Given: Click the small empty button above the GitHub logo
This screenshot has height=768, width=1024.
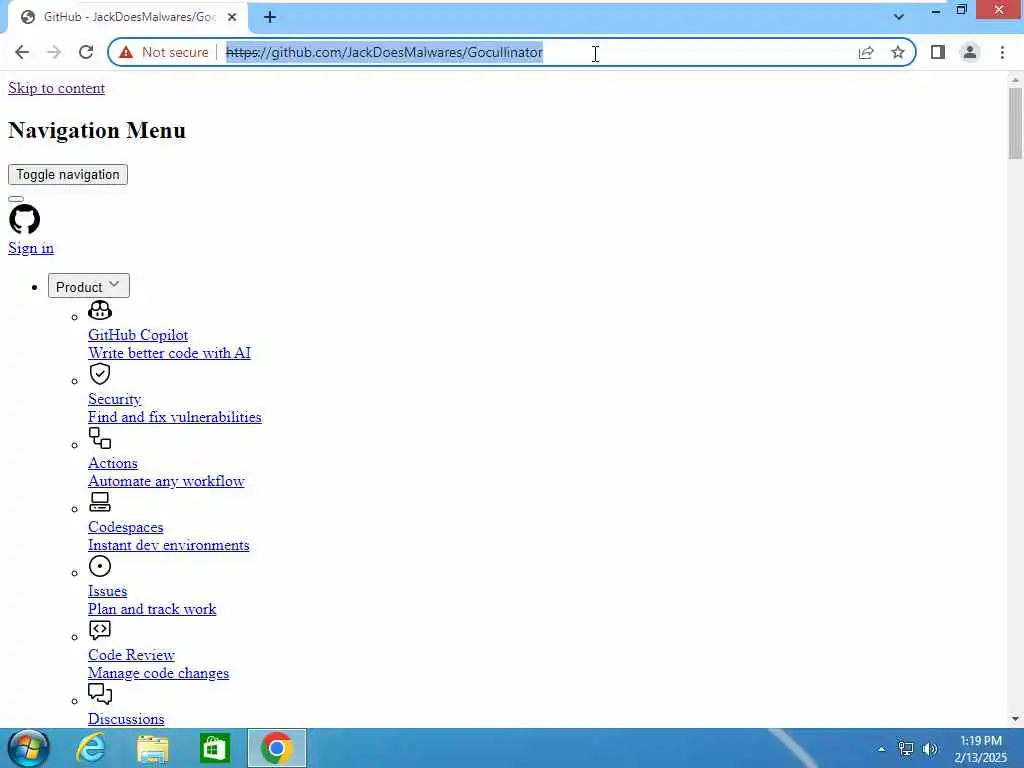Looking at the screenshot, I should click(x=16, y=199).
